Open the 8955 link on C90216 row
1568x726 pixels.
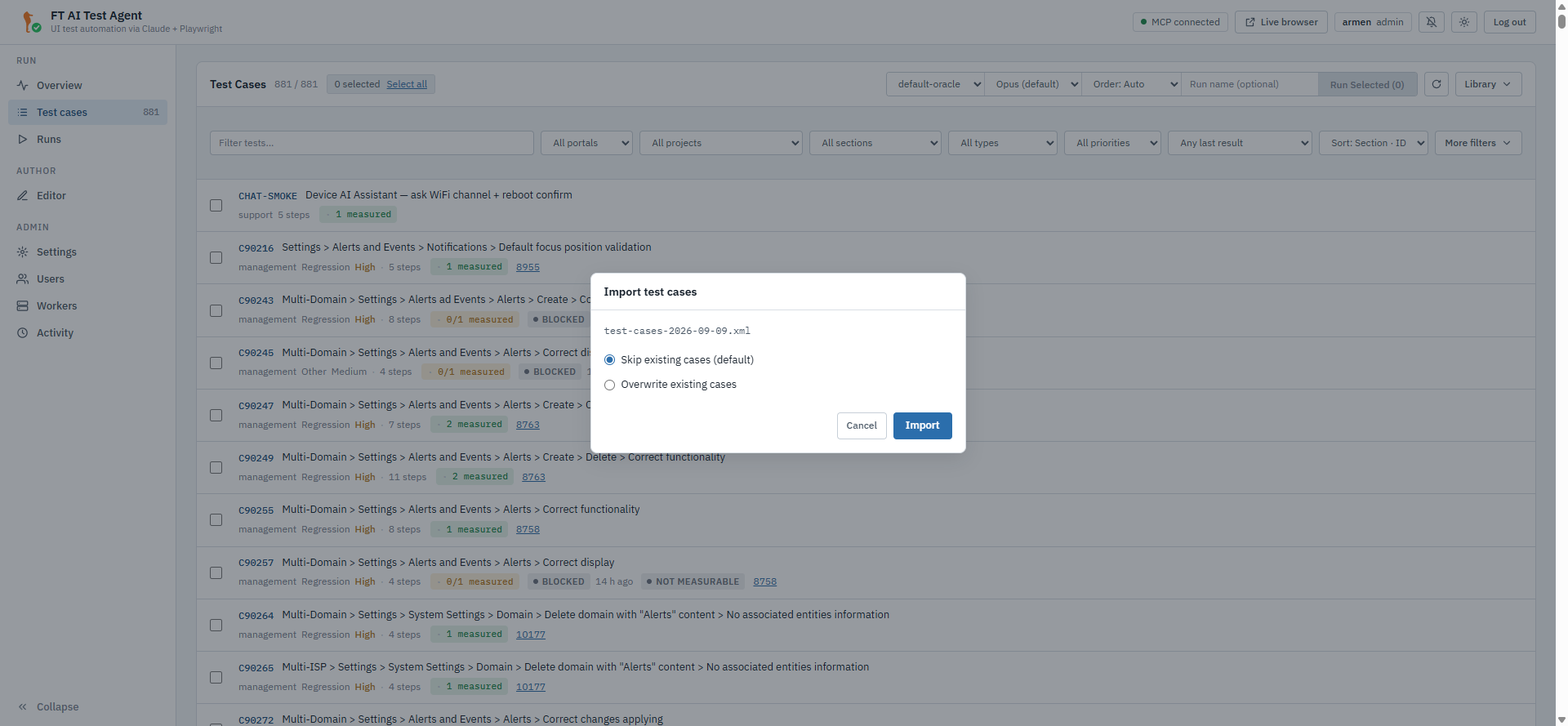point(527,267)
